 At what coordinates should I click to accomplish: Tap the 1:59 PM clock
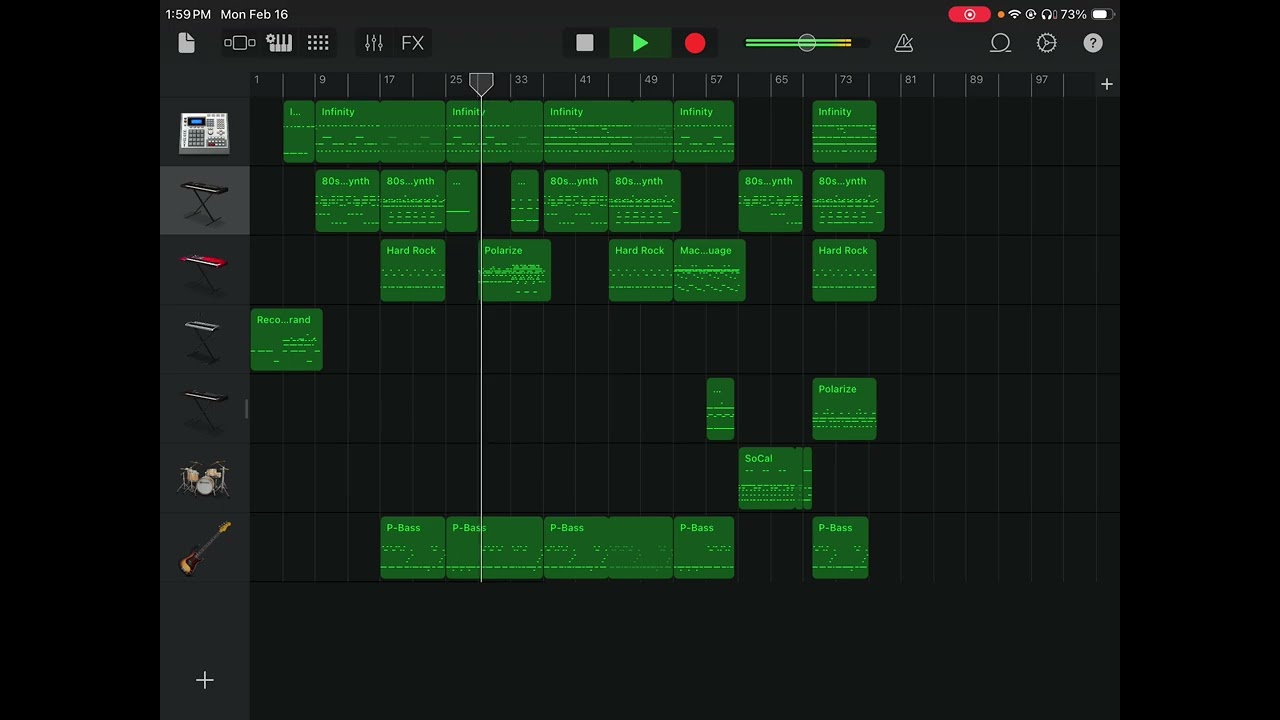click(x=188, y=15)
